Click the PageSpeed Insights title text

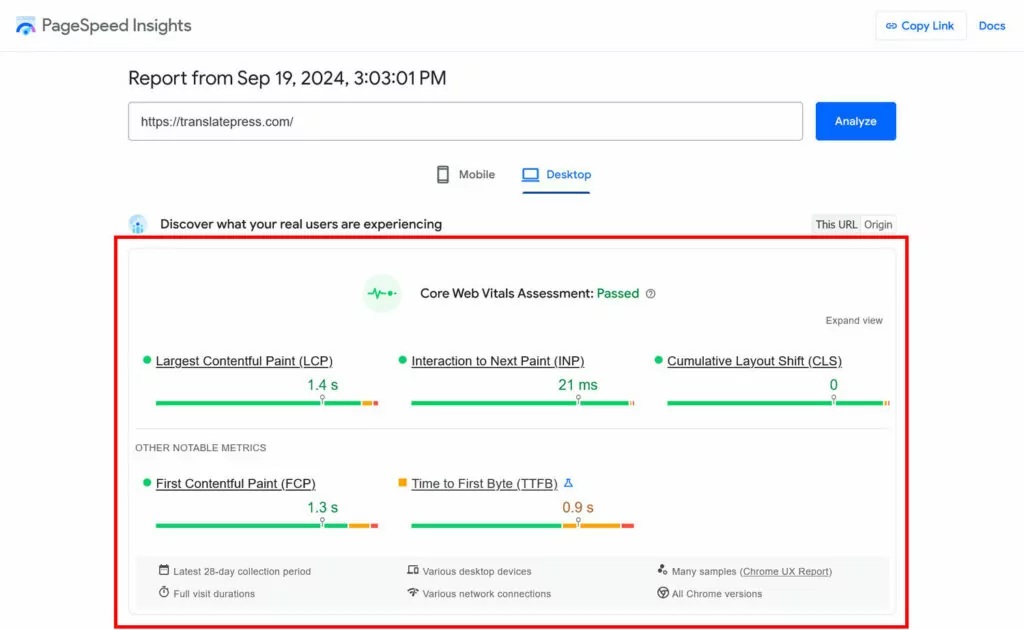116,25
